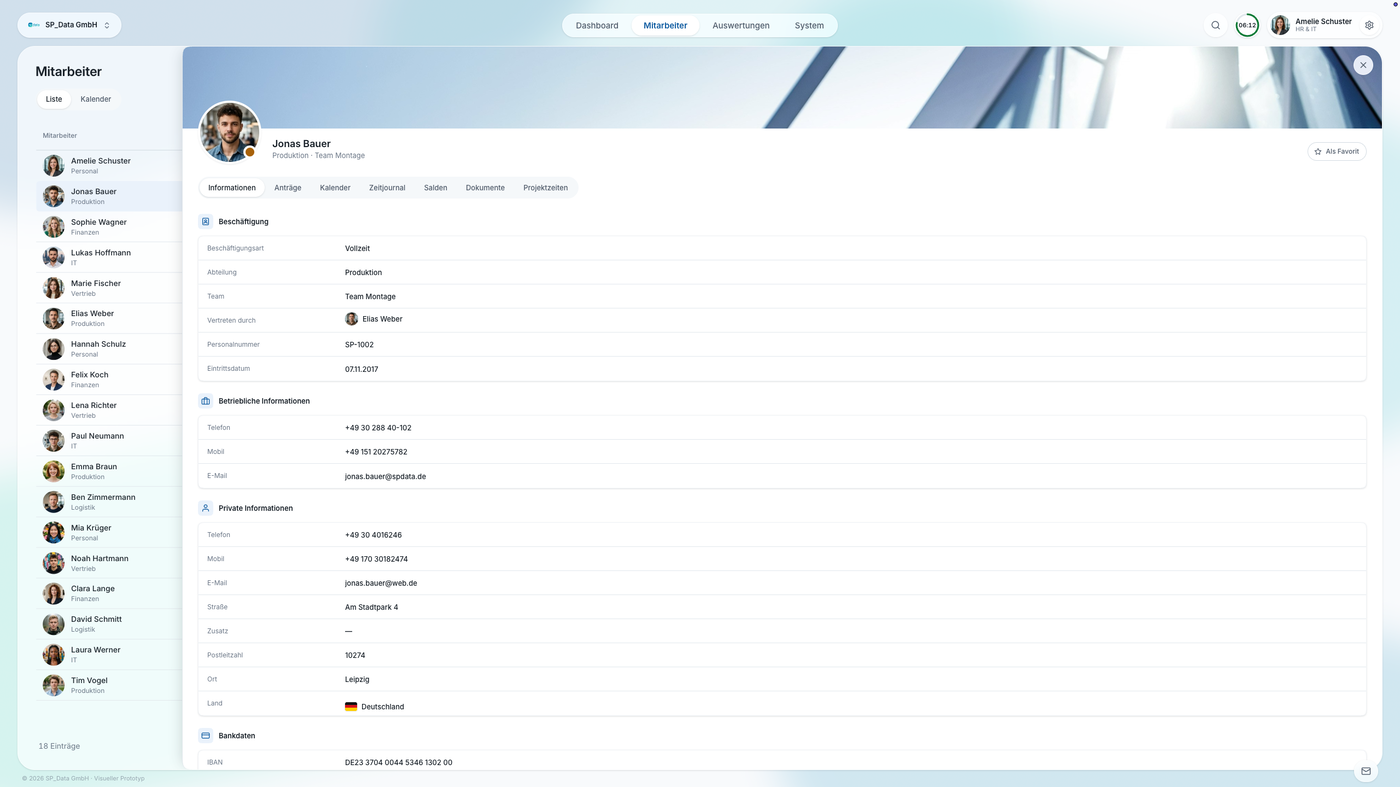Switch the employee view to Liste

54,99
